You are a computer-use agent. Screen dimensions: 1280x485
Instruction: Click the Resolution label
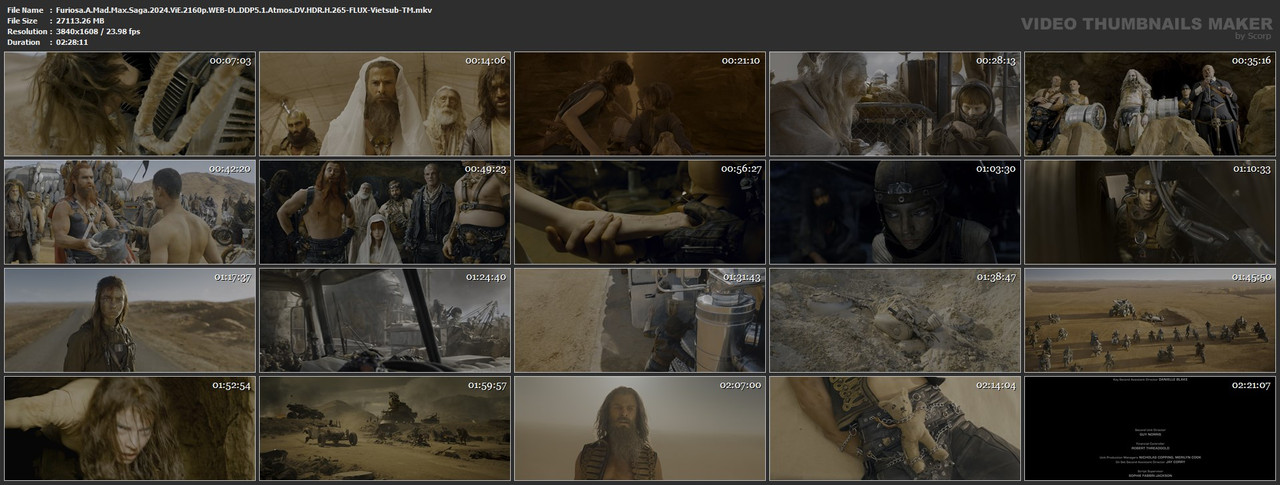click(26, 31)
